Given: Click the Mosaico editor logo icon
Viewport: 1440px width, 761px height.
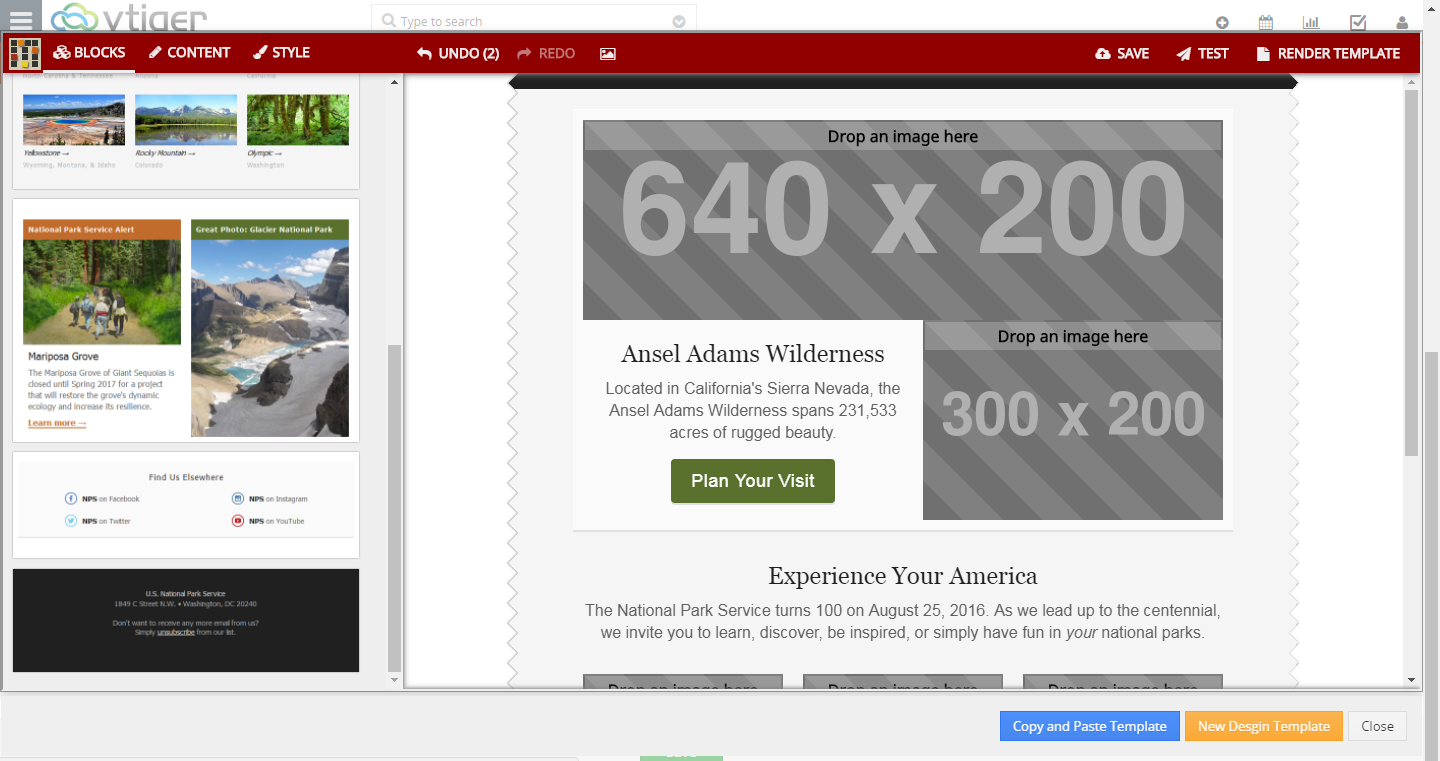Looking at the screenshot, I should click(x=25, y=54).
